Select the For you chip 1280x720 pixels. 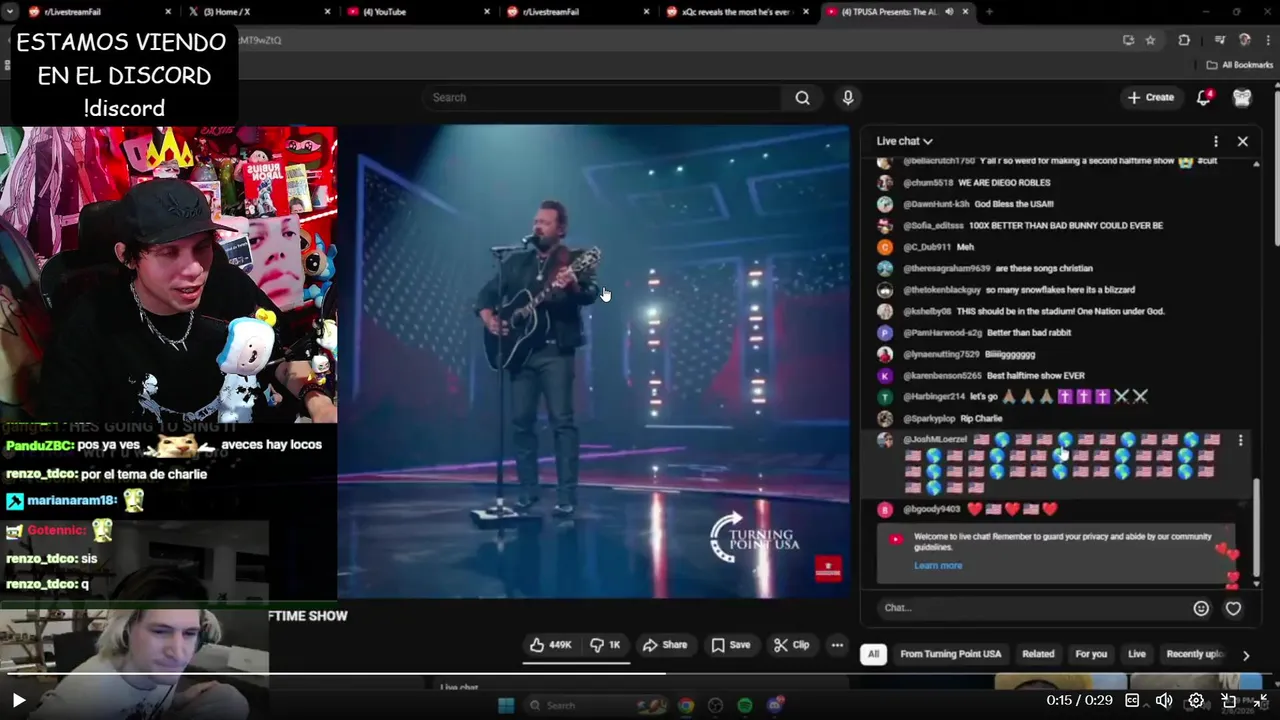point(1091,654)
